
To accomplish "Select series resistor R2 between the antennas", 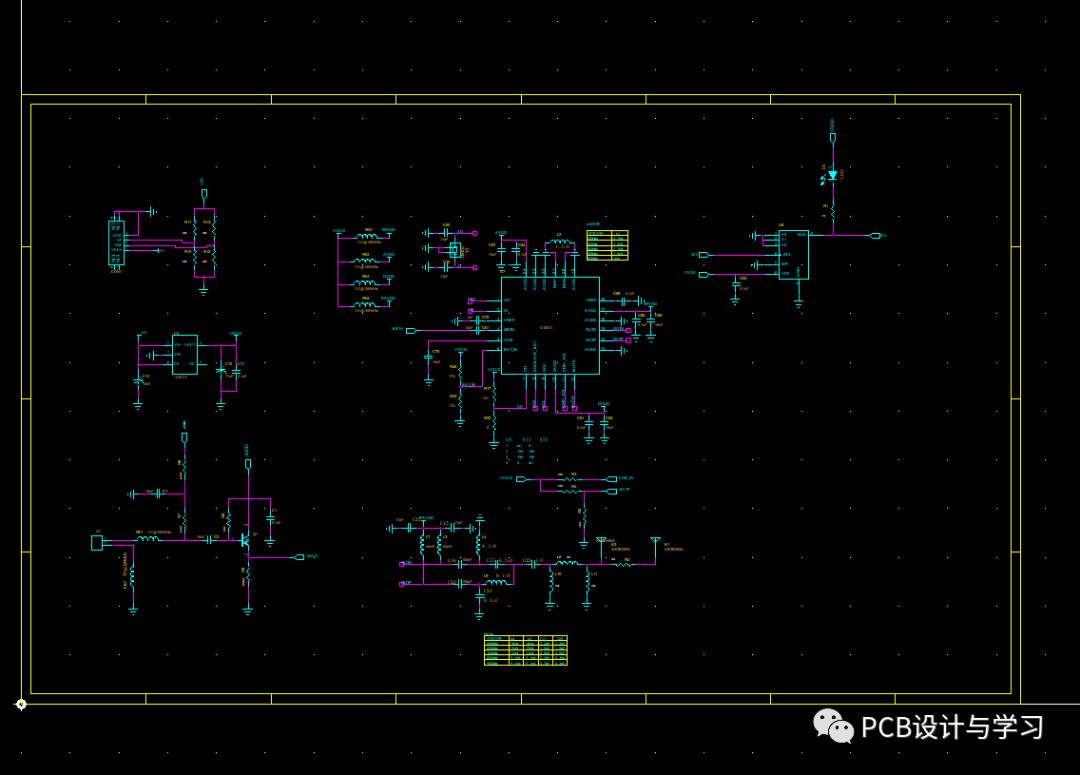I will [623, 564].
